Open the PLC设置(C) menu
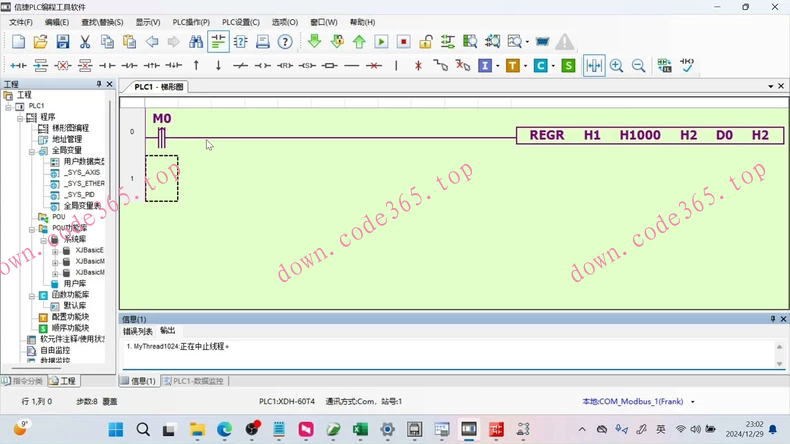This screenshot has height=444, width=790. pos(241,22)
